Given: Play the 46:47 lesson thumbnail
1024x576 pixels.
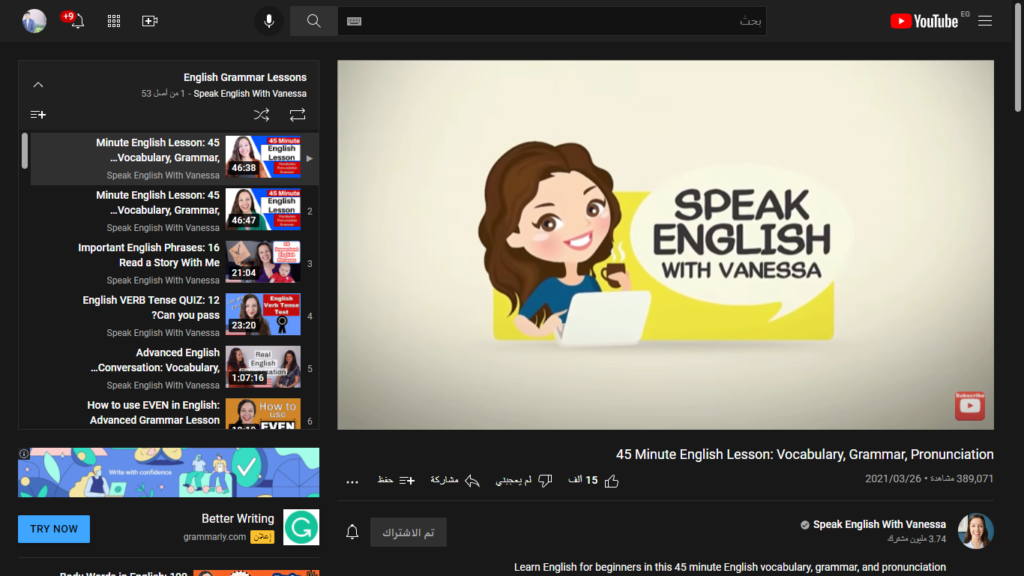Looking at the screenshot, I should 263,209.
